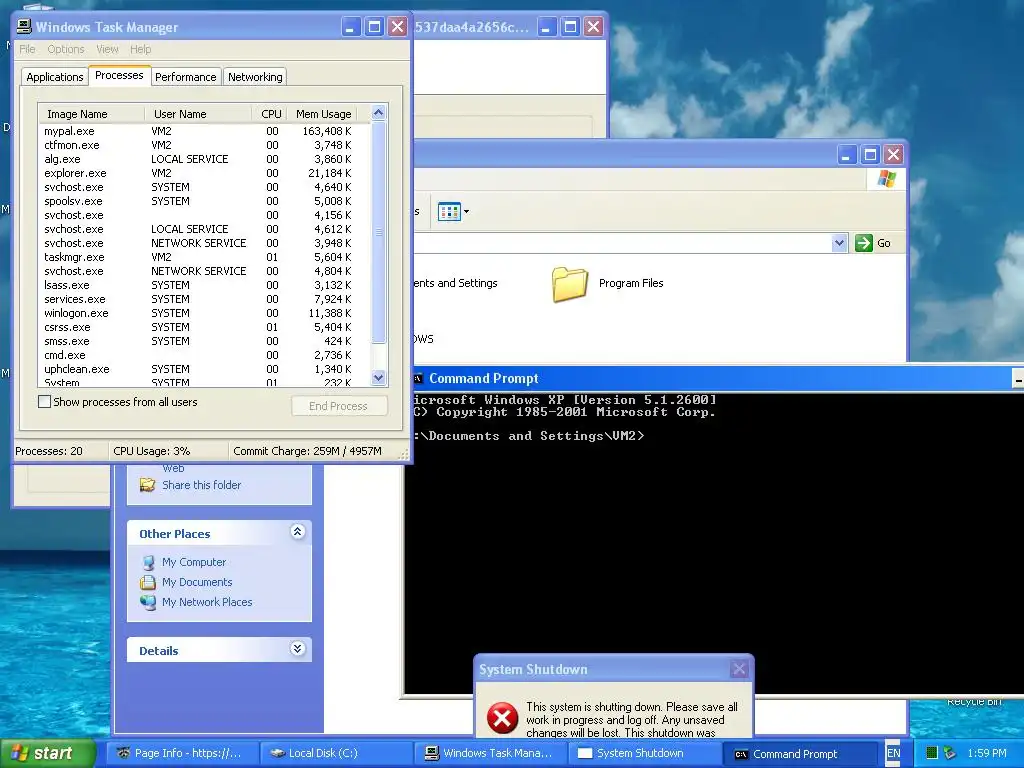Click the My Network Places icon
Image resolution: width=1024 pixels, height=768 pixels.
(x=148, y=602)
